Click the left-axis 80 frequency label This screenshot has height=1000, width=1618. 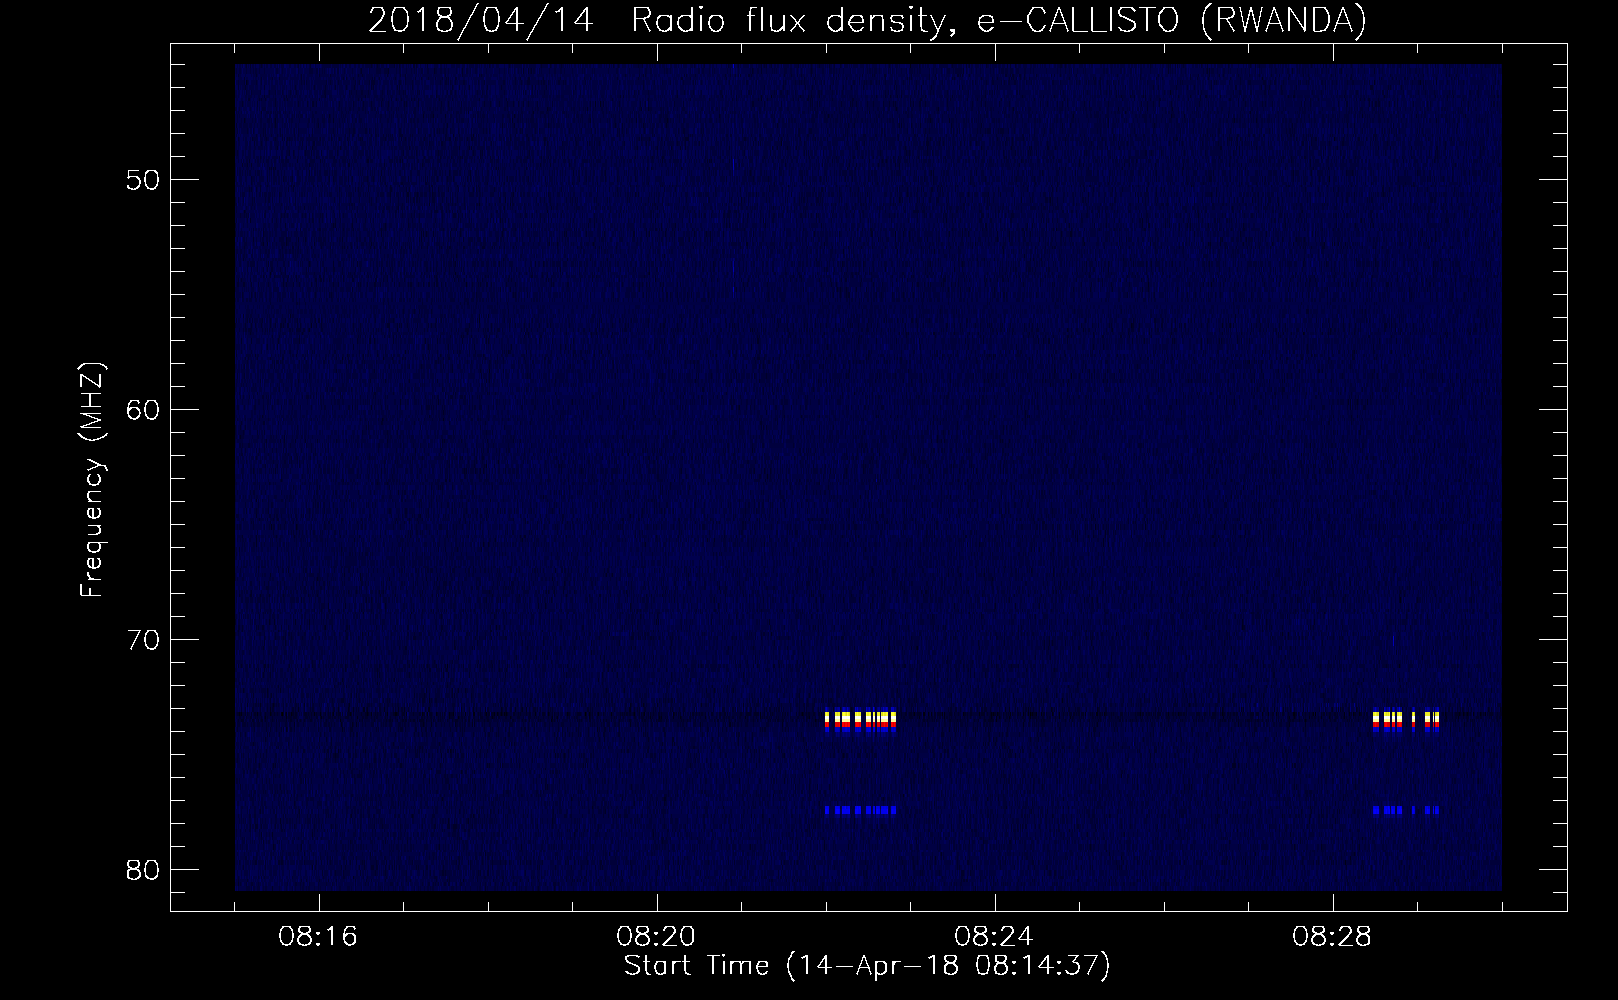[144, 870]
